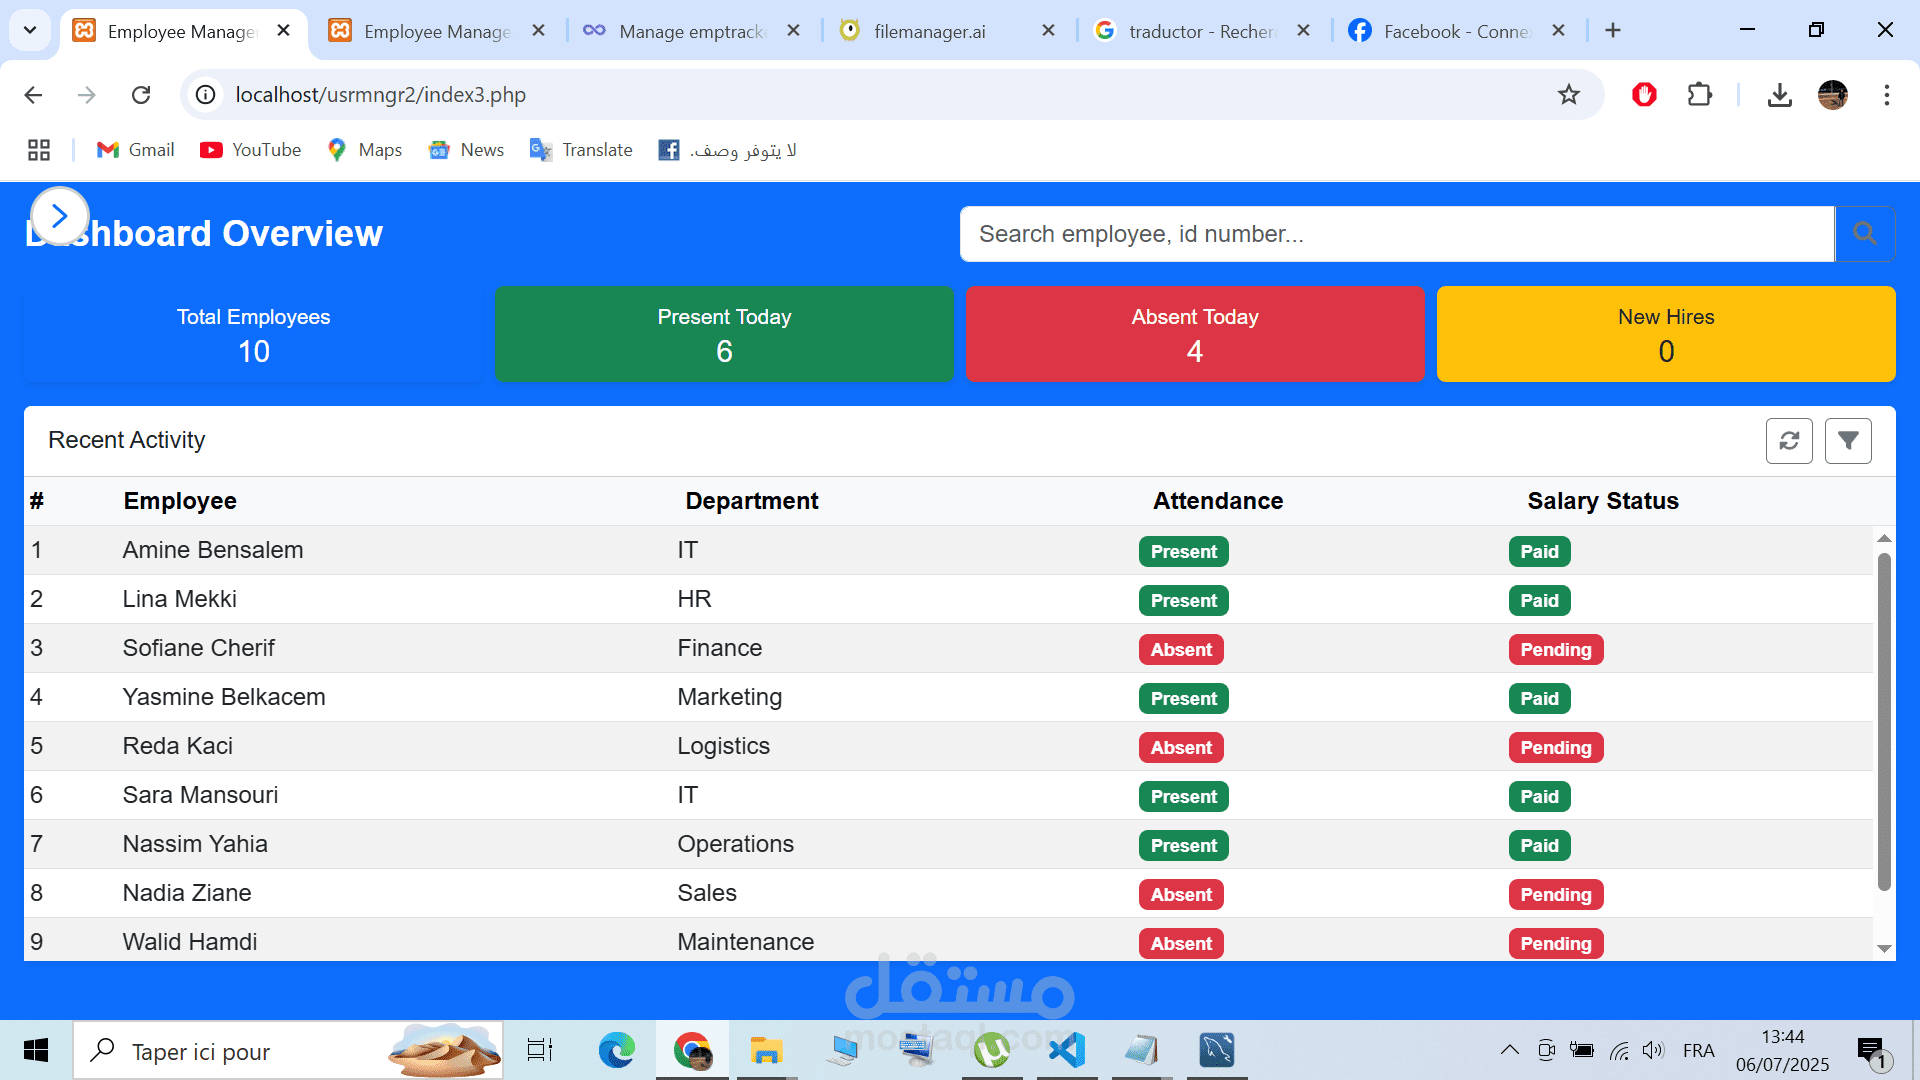
Task: Open the browser extensions puzzle icon
Action: 1699,95
